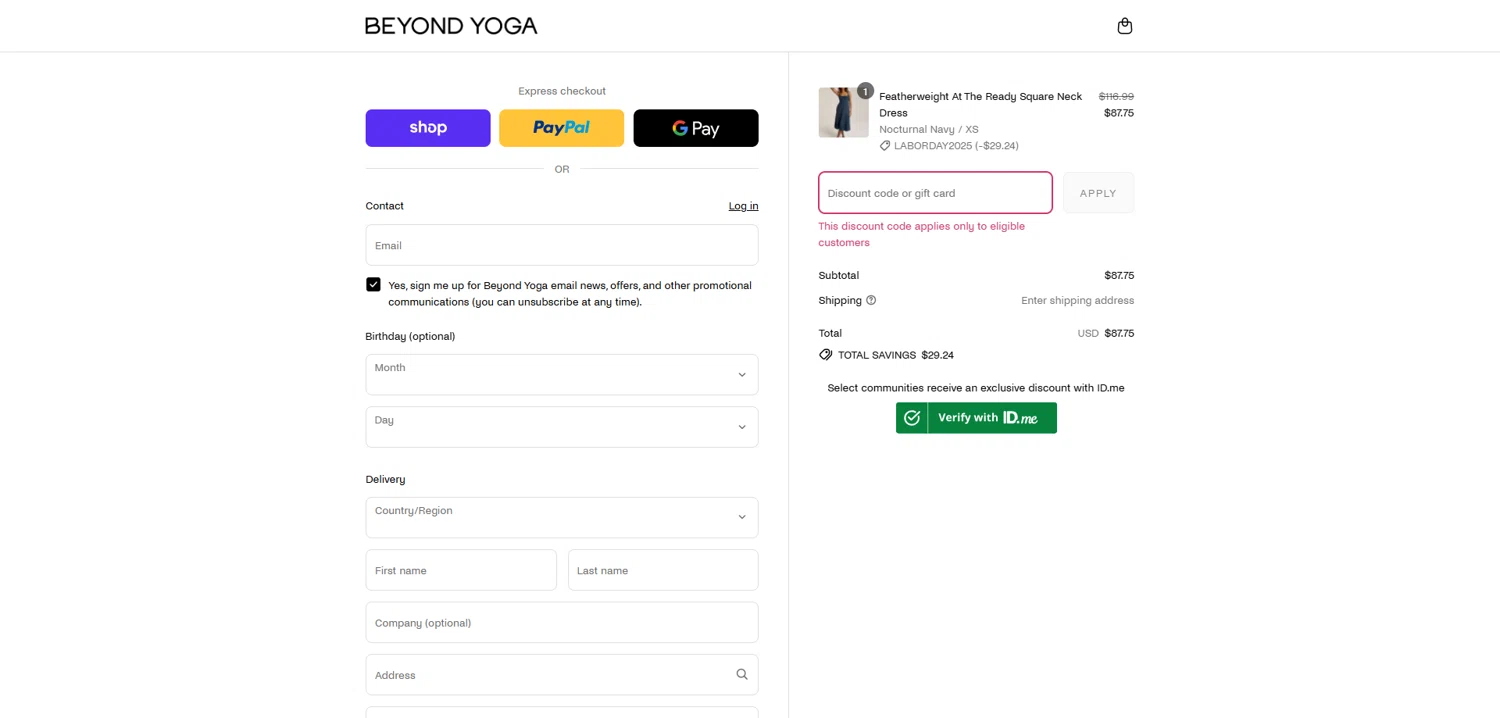Screen dimensions: 1500x718
Task: Click the quantity badge on product thumbnail
Action: tap(865, 90)
